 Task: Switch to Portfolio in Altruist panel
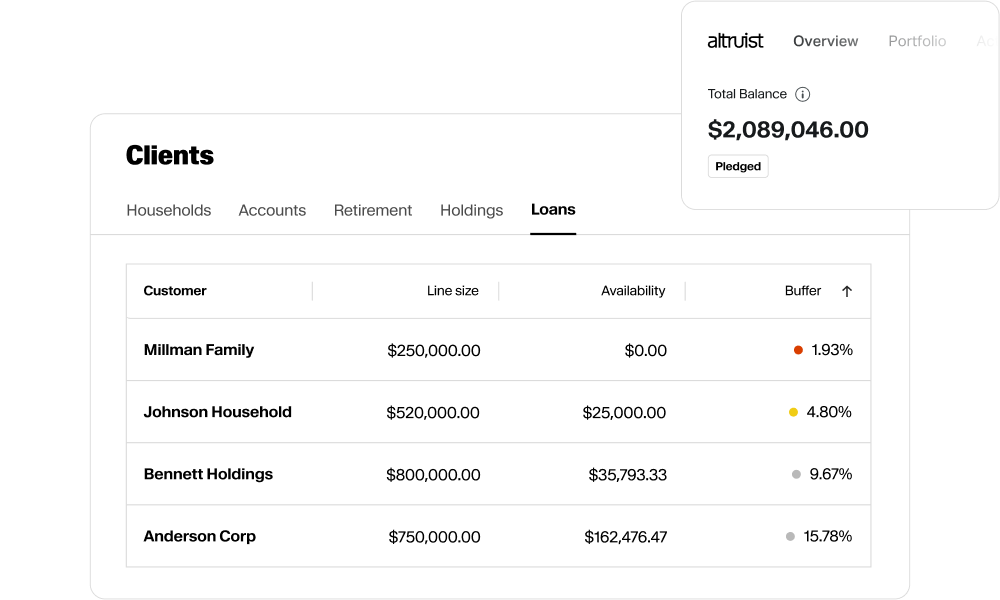917,41
